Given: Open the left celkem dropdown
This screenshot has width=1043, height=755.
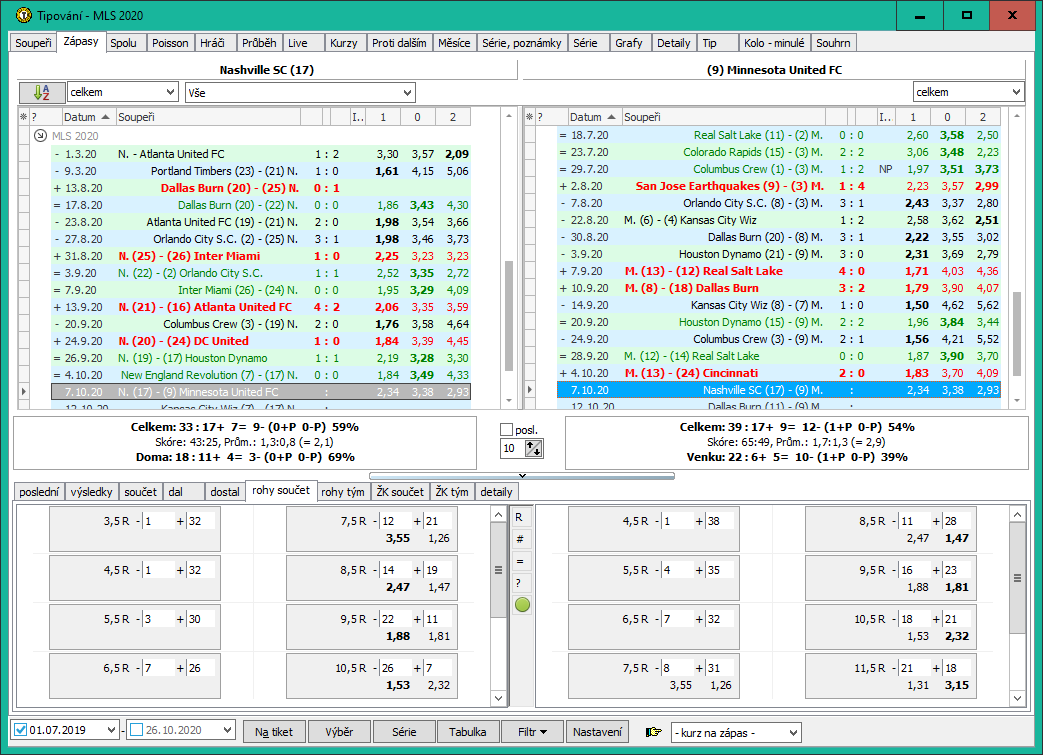Looking at the screenshot, I should 123,92.
